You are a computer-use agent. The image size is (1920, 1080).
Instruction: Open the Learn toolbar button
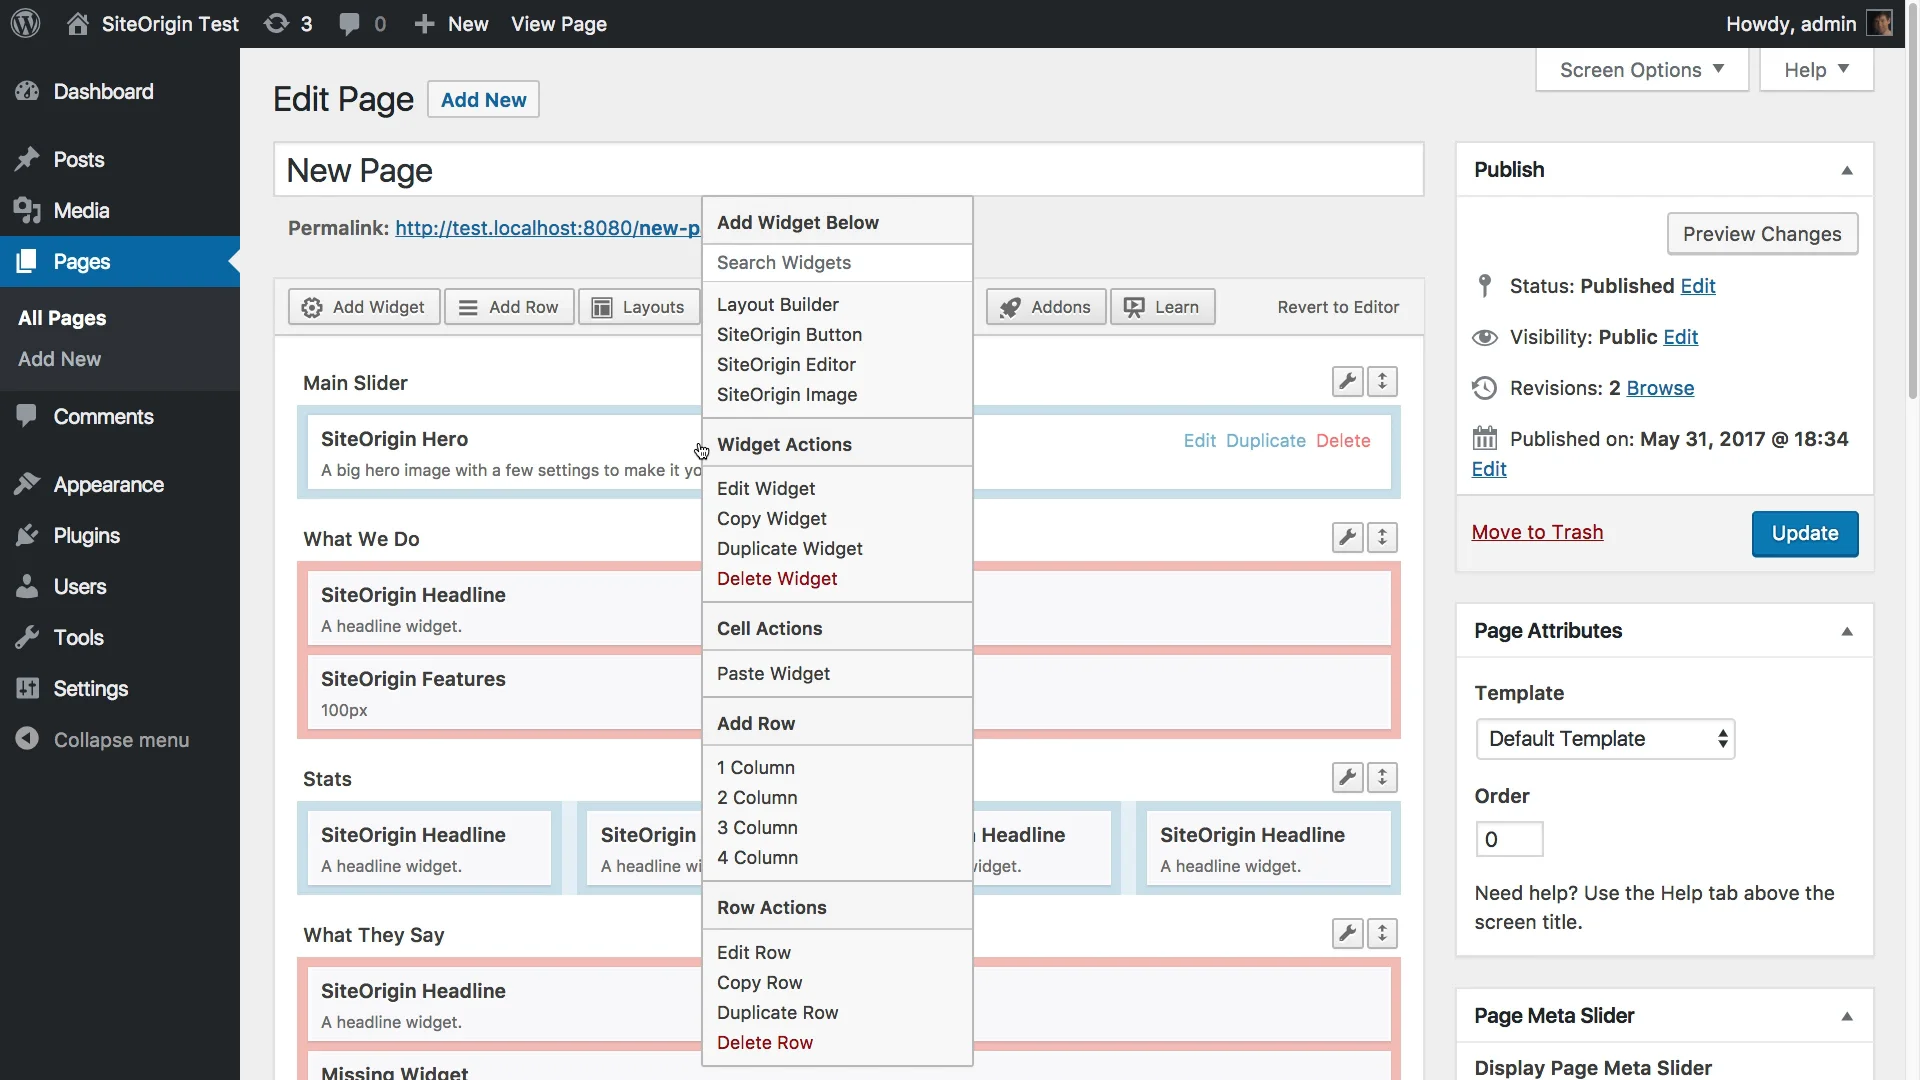pyautogui.click(x=1162, y=307)
